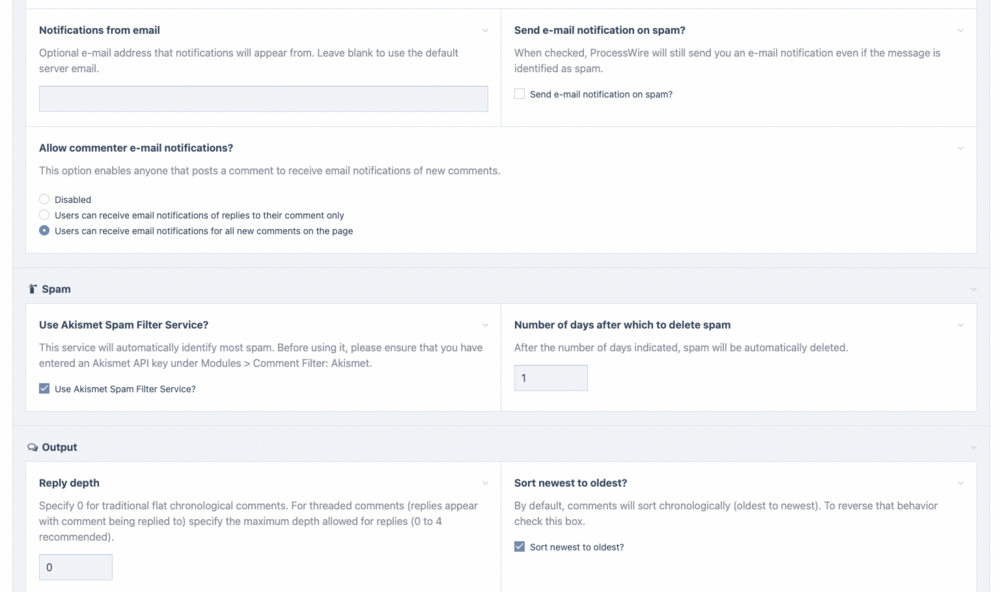This screenshot has height=592, width=1000.
Task: Select replies to their comment only option
Action: (44, 215)
